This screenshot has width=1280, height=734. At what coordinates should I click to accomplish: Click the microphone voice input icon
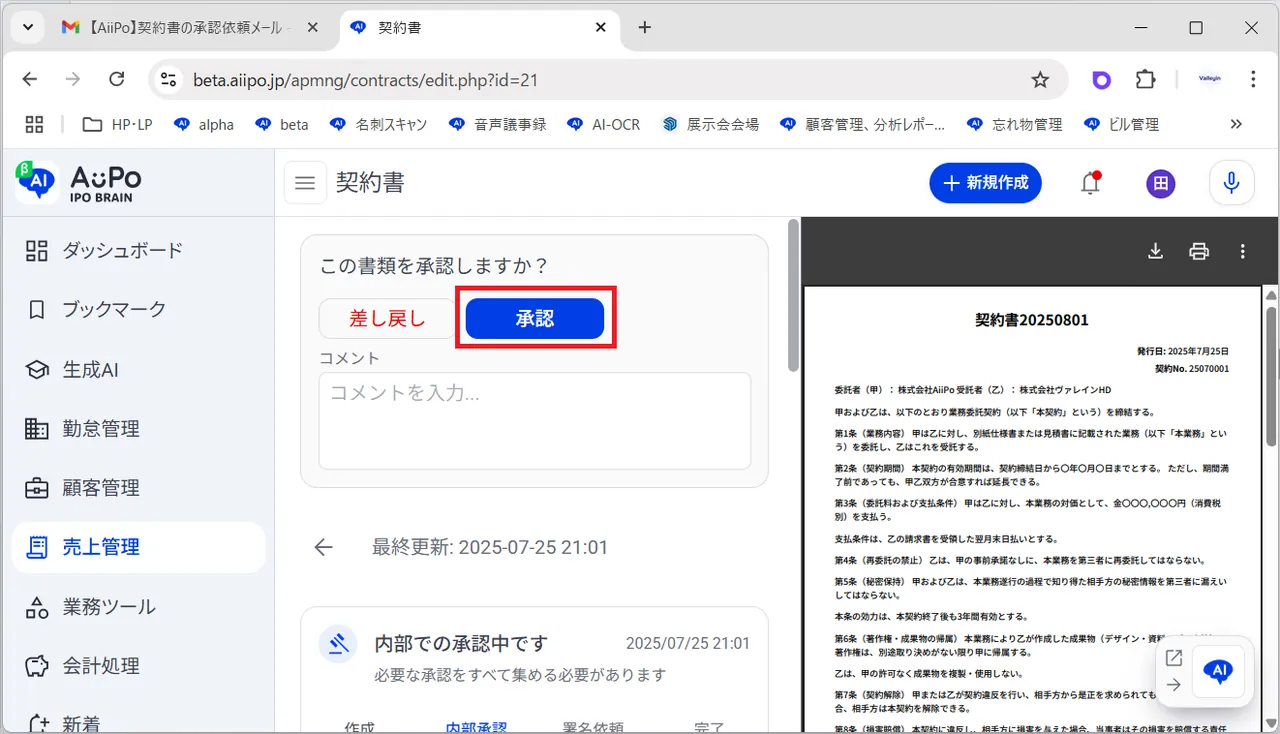point(1231,183)
